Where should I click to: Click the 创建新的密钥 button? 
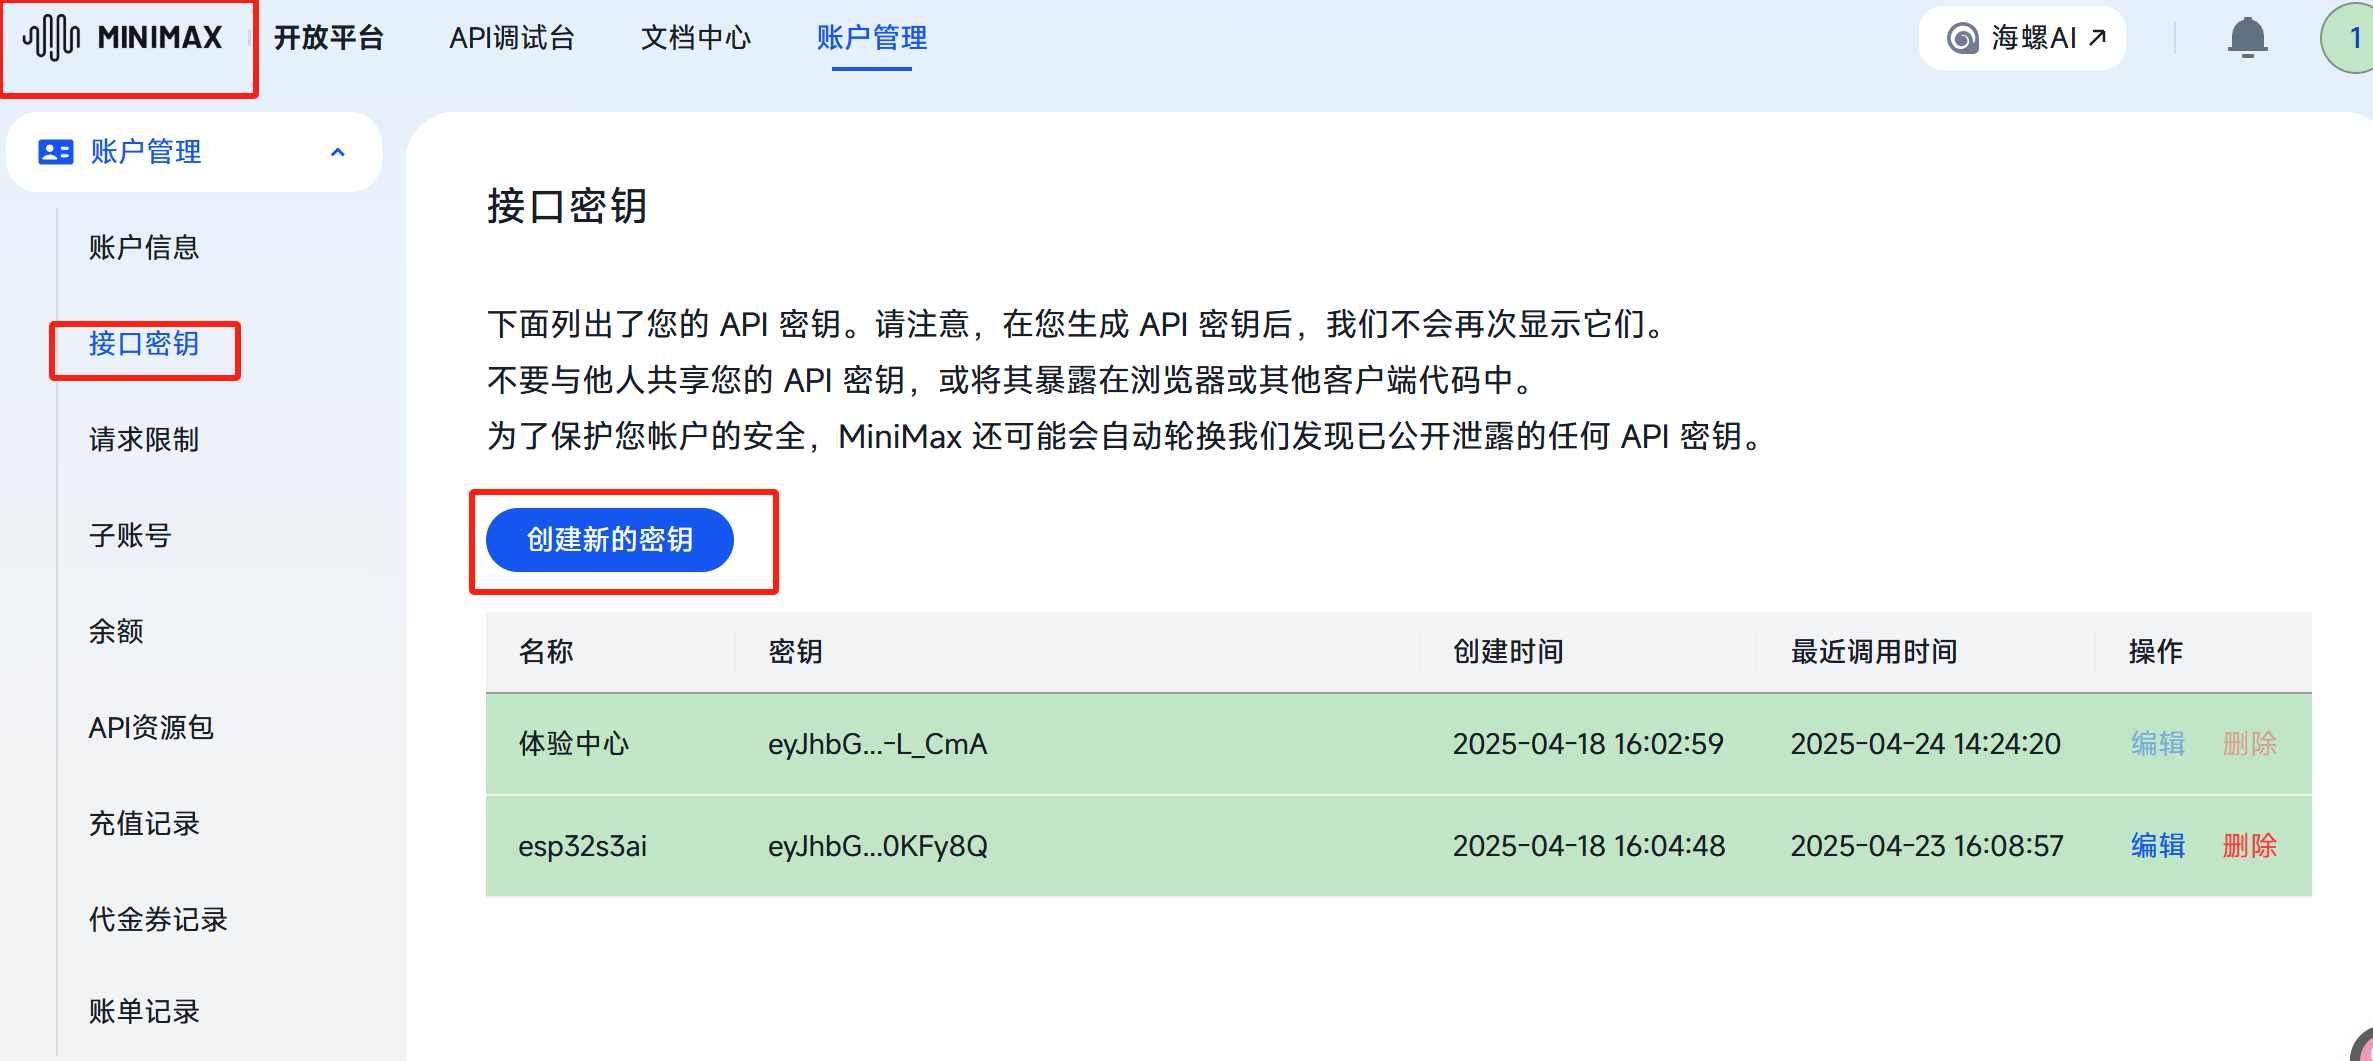coord(610,540)
